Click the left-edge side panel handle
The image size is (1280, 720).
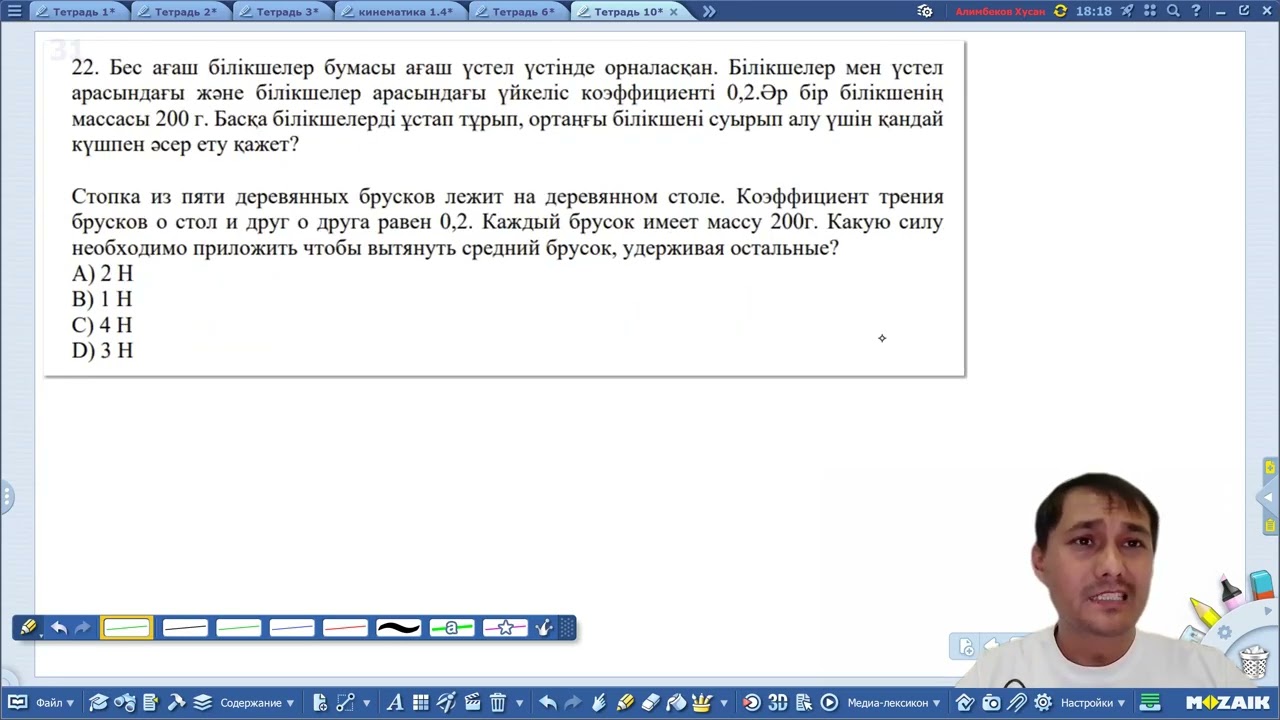tap(5, 496)
